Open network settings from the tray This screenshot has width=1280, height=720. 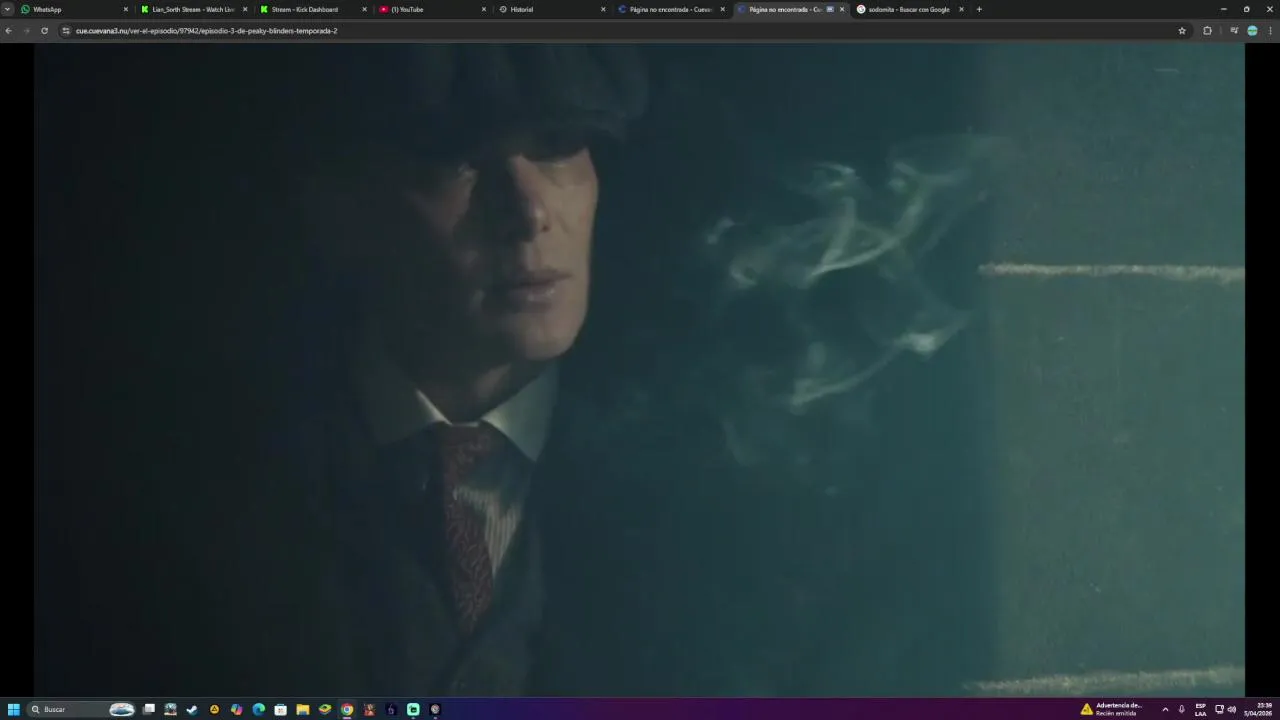pyautogui.click(x=1219, y=709)
